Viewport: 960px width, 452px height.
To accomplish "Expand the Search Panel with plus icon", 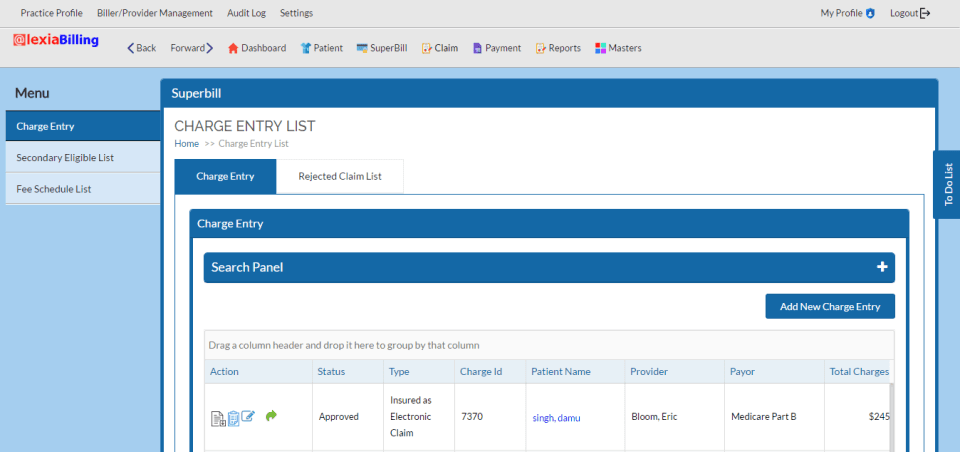I will [881, 267].
